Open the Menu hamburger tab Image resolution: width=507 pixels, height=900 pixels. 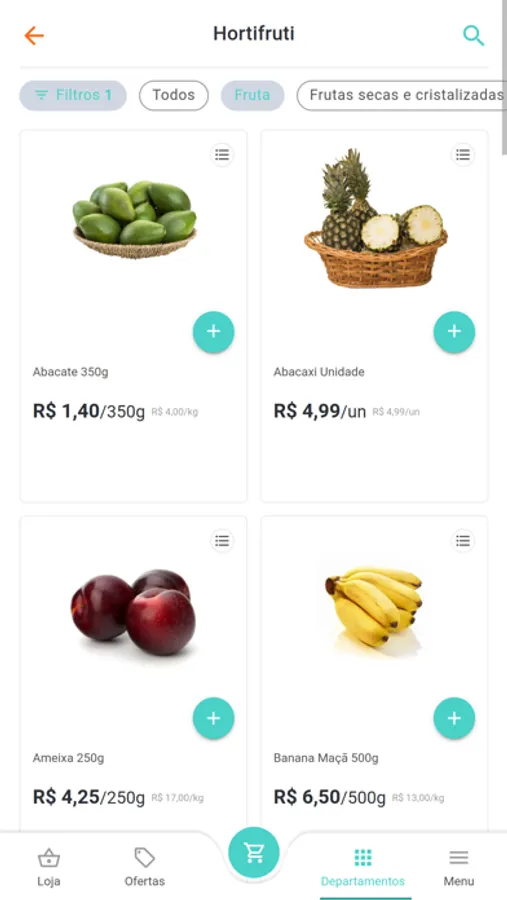459,867
